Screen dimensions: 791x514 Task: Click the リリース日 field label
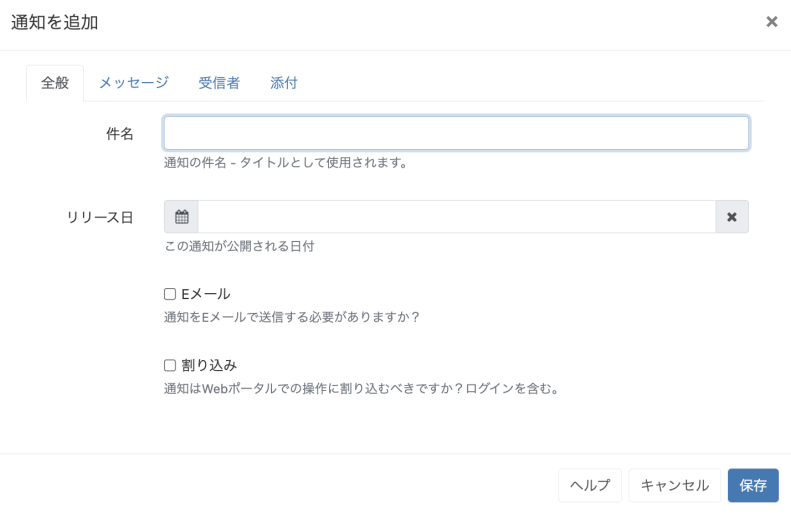coord(100,217)
